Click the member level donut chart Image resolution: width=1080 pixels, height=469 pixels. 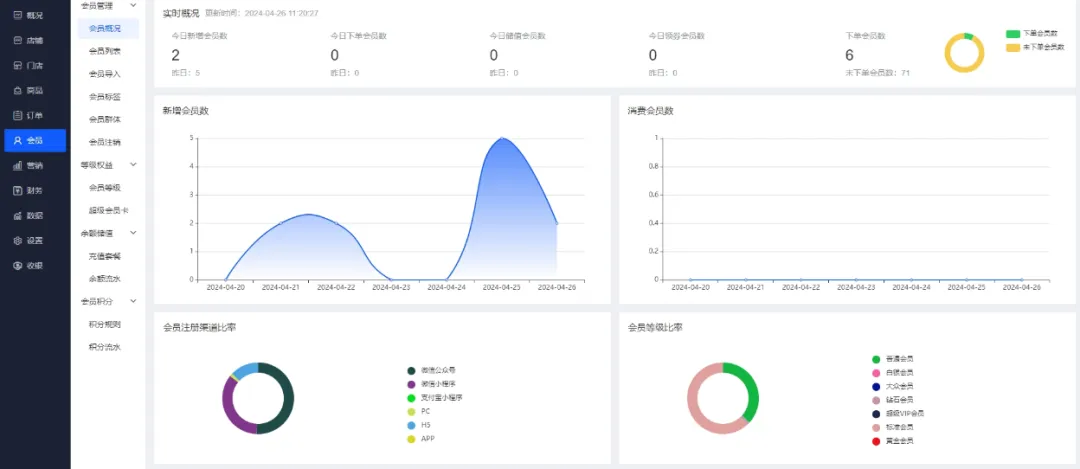723,398
